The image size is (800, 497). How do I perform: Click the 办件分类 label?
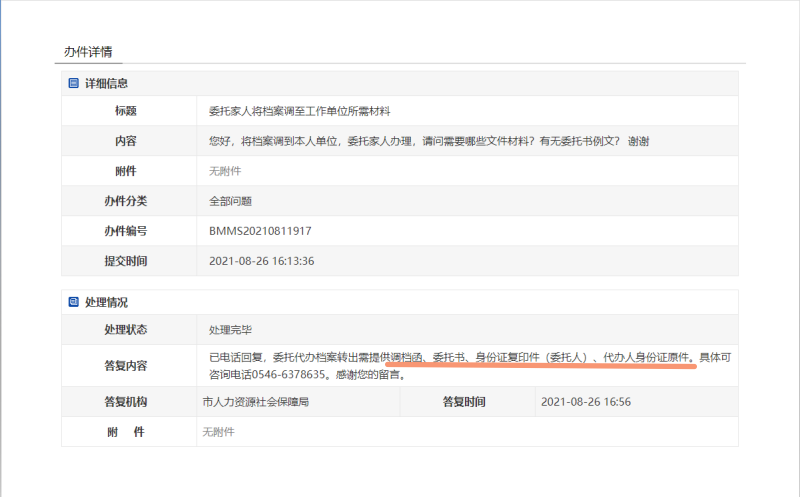[x=126, y=201]
